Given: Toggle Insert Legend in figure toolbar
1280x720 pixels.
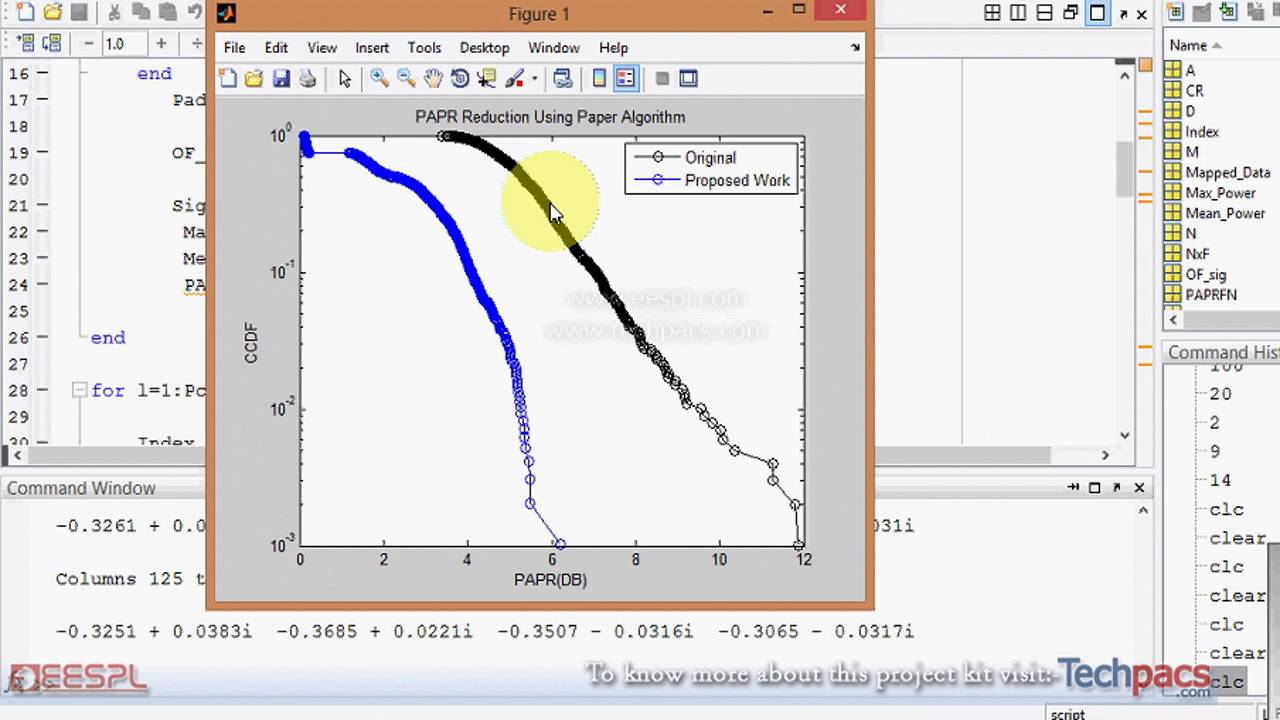Looking at the screenshot, I should [x=626, y=78].
